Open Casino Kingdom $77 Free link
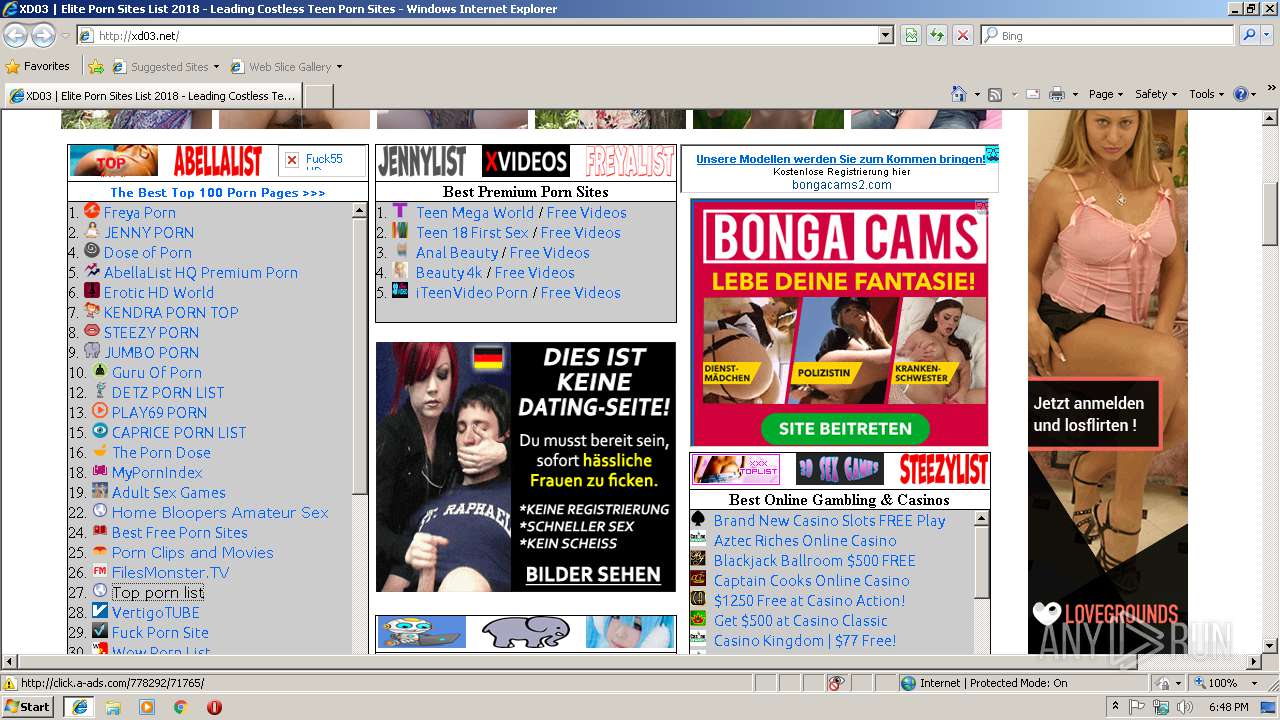The height and width of the screenshot is (720, 1280). pyautogui.click(x=804, y=640)
